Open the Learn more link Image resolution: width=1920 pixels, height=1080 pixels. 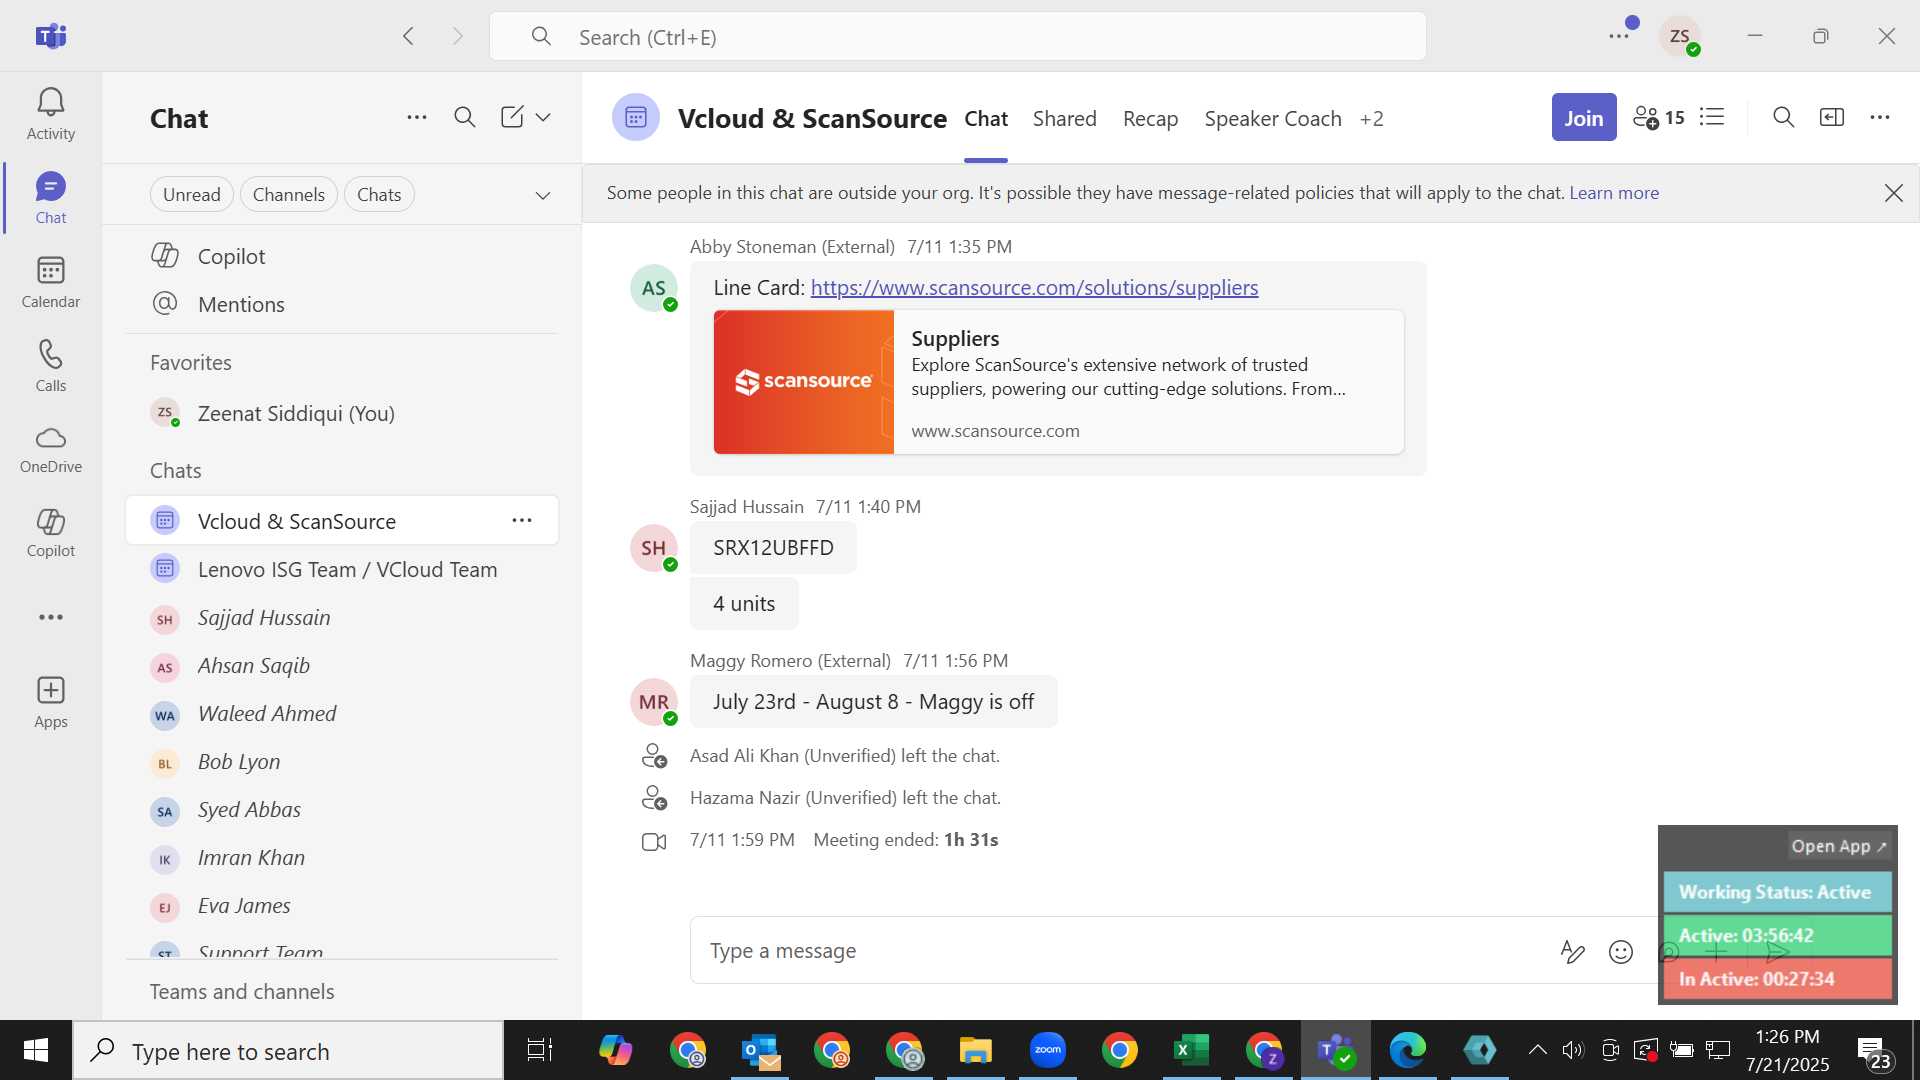tap(1614, 193)
